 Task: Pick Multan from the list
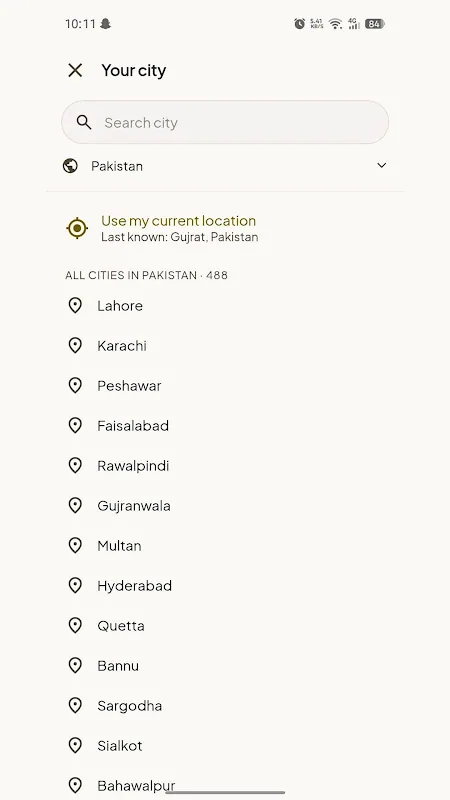coord(225,546)
